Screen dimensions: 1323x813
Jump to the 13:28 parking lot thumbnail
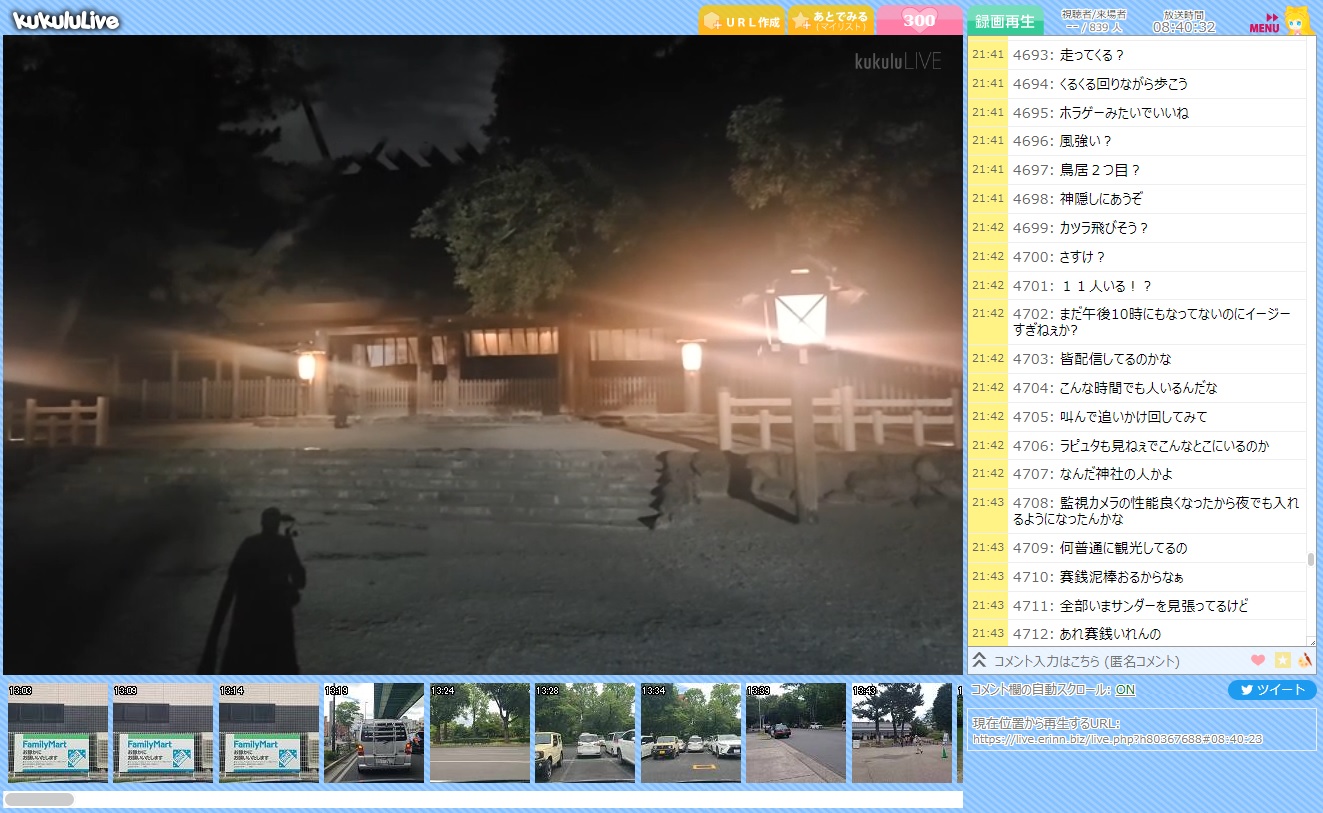click(584, 732)
